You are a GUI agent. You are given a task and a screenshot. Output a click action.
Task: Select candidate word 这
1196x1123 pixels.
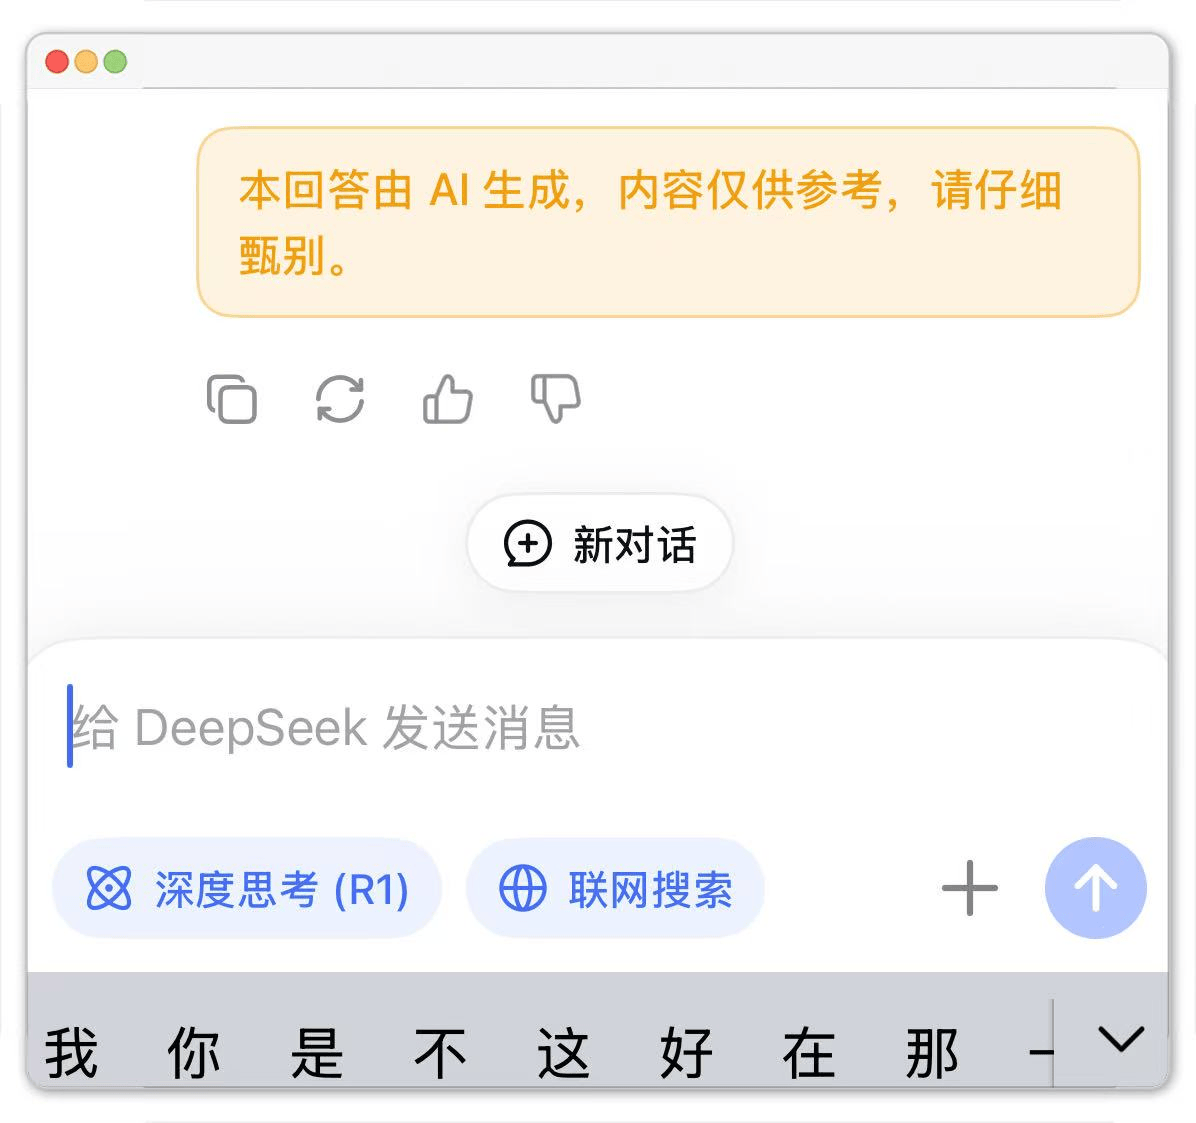[563, 1053]
